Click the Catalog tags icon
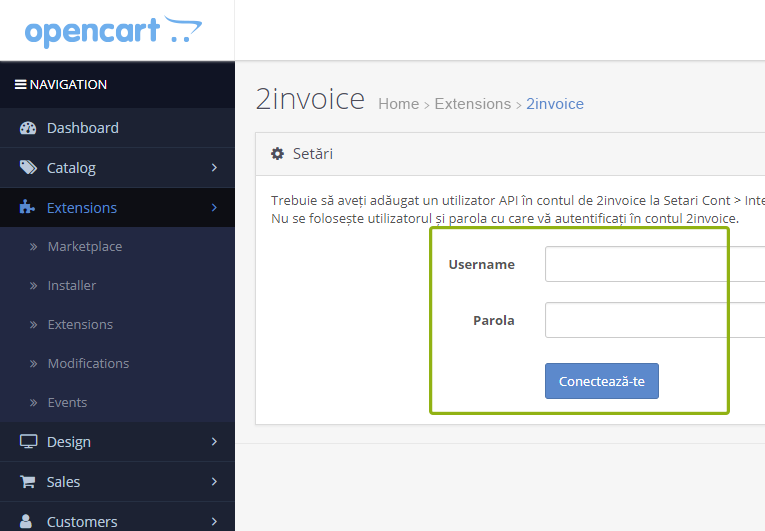 click(28, 167)
